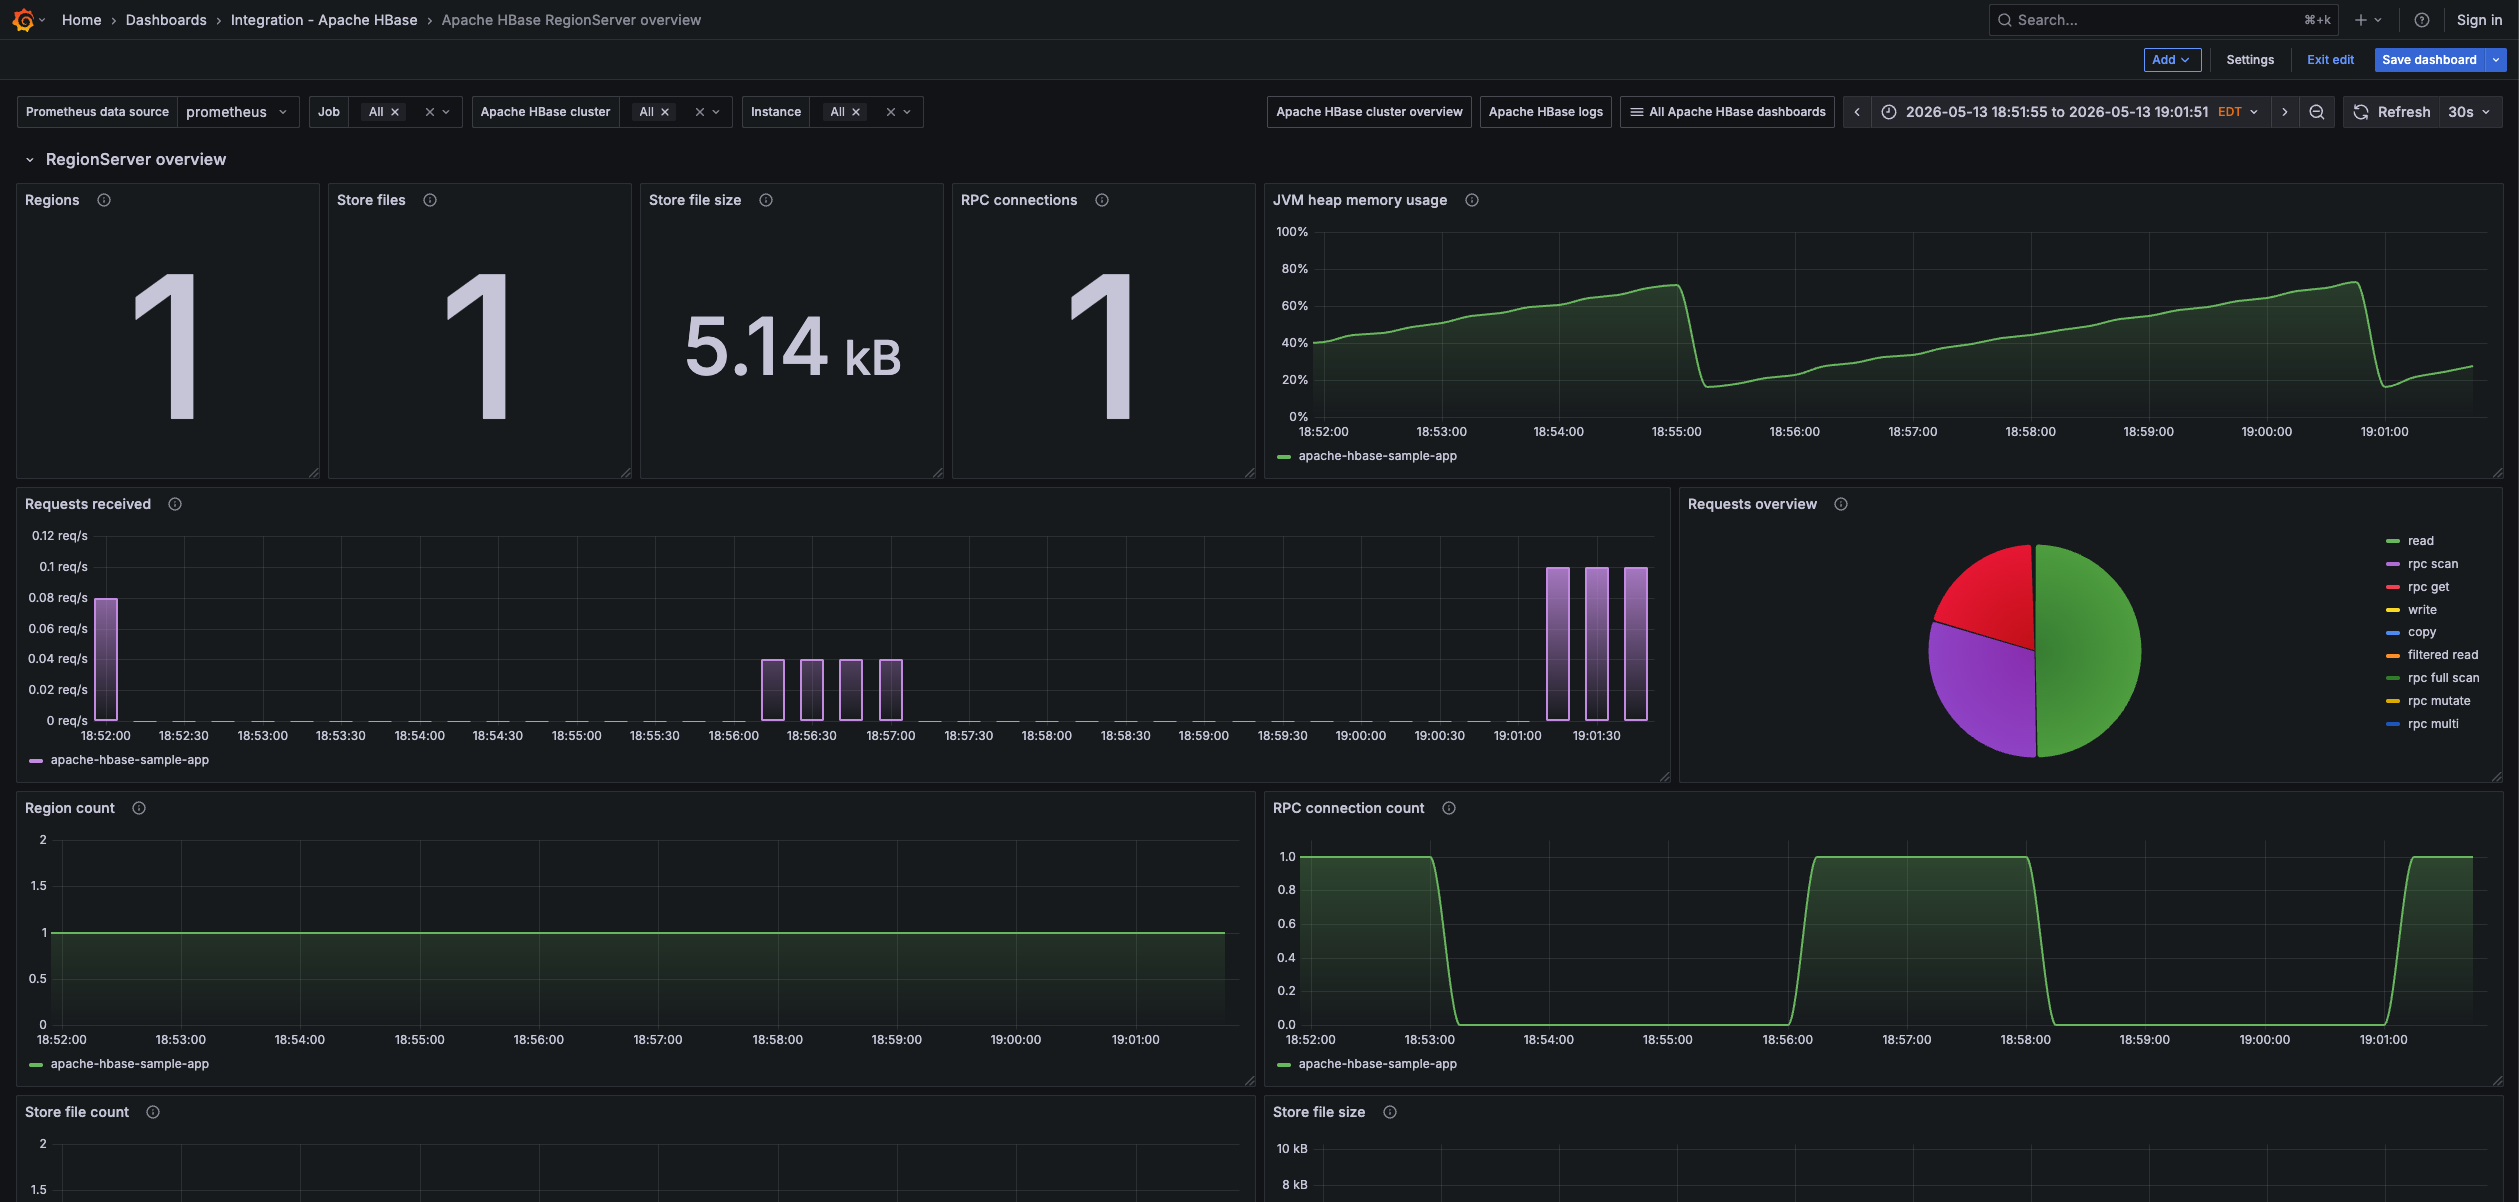Viewport: 2519px width, 1202px height.
Task: Clear the Instance variable selection
Action: 890,112
